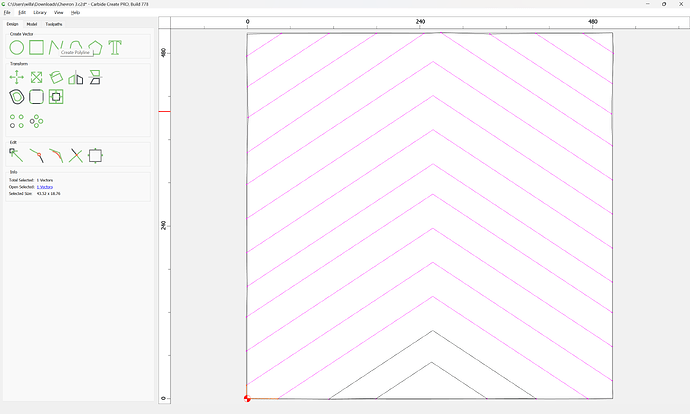The width and height of the screenshot is (690, 414).
Task: Open the Edit menu
Action: pos(22,13)
